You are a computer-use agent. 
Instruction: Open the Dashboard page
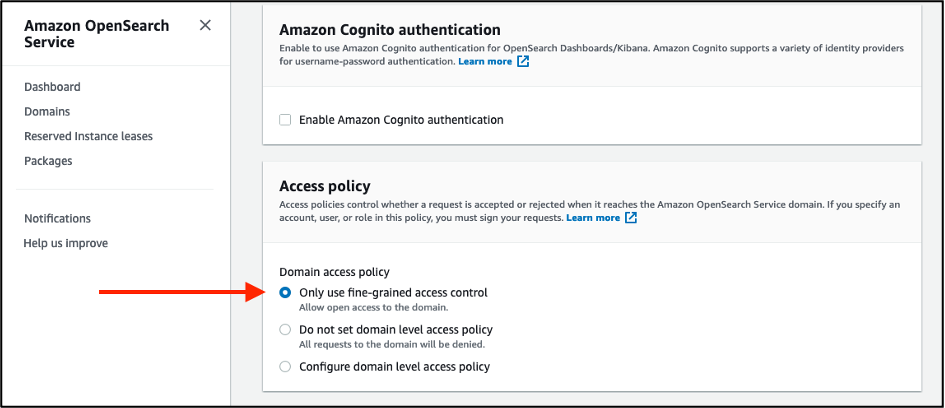click(52, 87)
